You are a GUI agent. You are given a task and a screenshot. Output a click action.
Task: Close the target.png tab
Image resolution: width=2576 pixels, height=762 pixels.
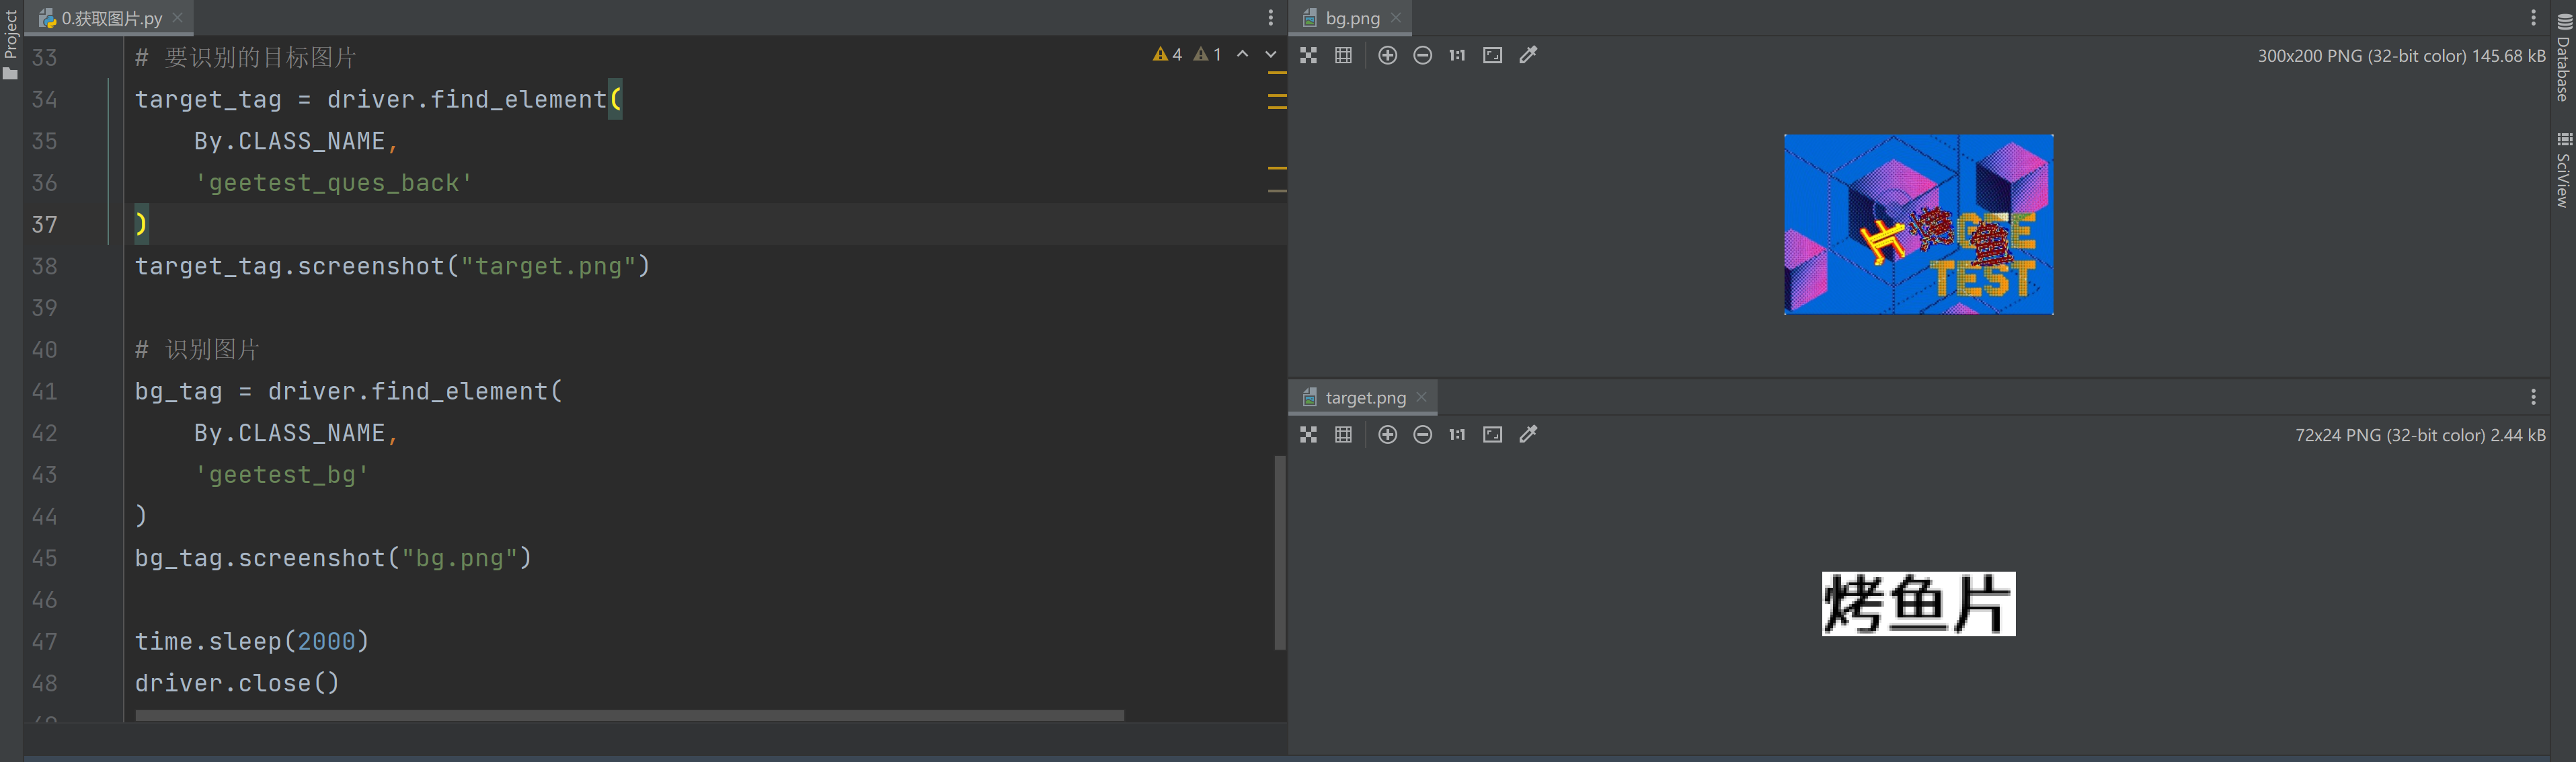click(x=1422, y=398)
